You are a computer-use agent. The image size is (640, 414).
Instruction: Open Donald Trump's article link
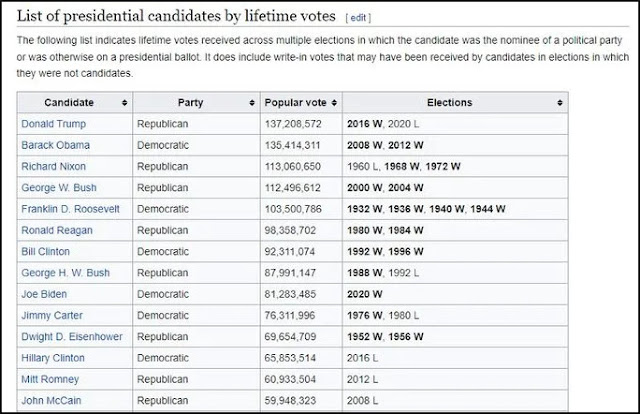pyautogui.click(x=54, y=124)
